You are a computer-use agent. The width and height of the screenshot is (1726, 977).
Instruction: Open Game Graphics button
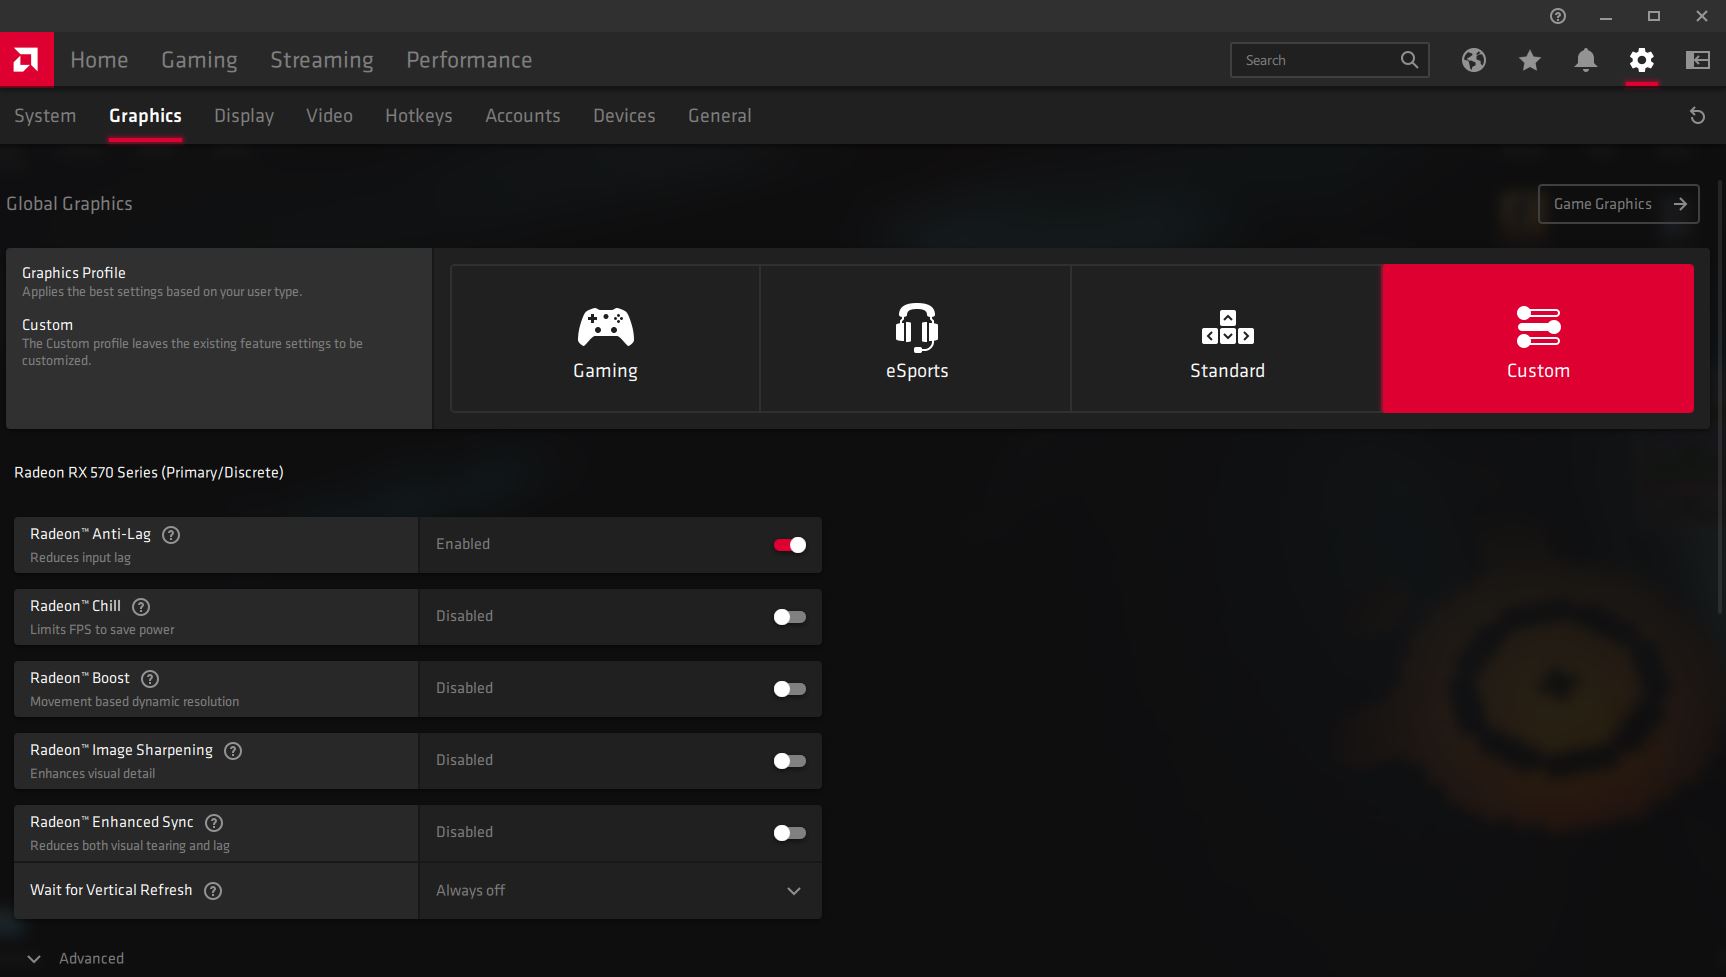click(1618, 204)
